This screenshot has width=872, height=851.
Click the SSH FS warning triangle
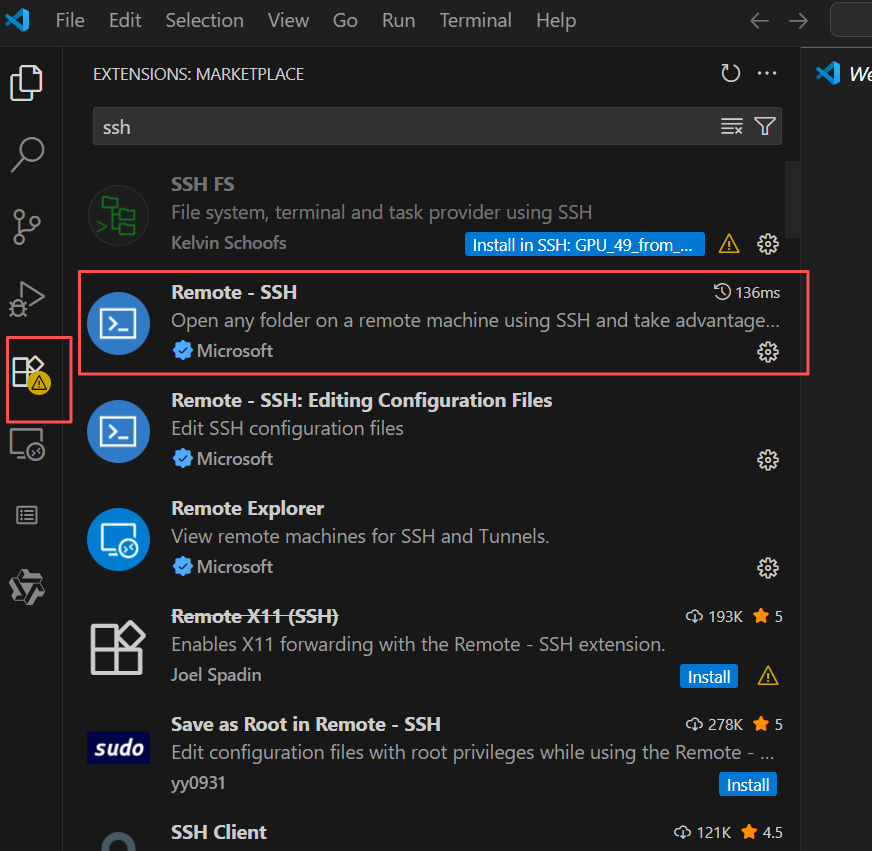[729, 244]
